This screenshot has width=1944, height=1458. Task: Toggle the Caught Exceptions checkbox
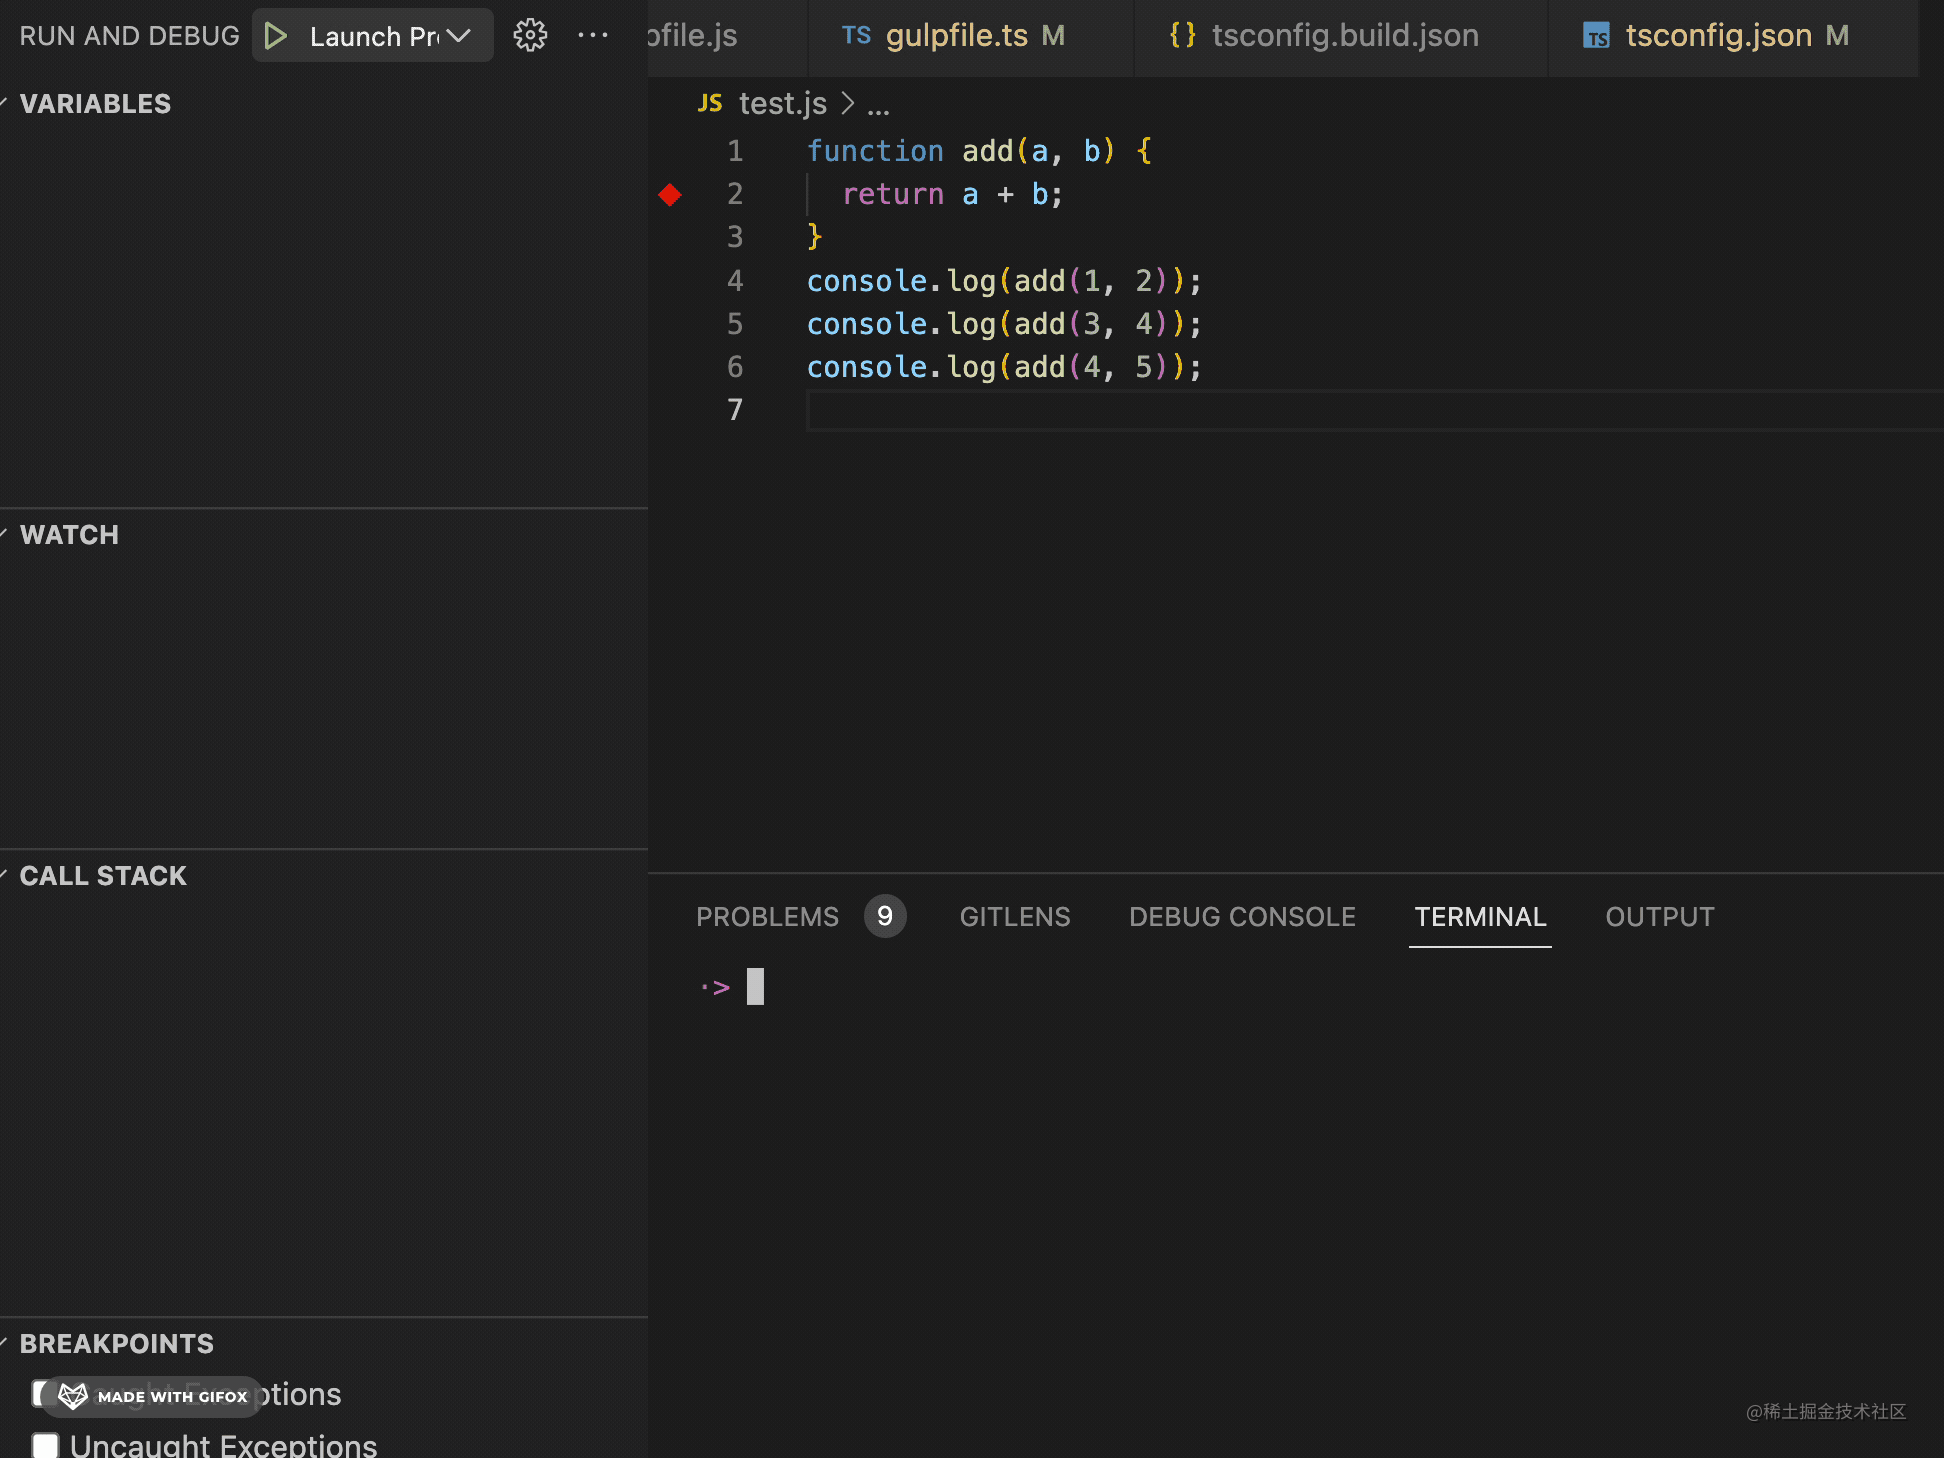38,1393
